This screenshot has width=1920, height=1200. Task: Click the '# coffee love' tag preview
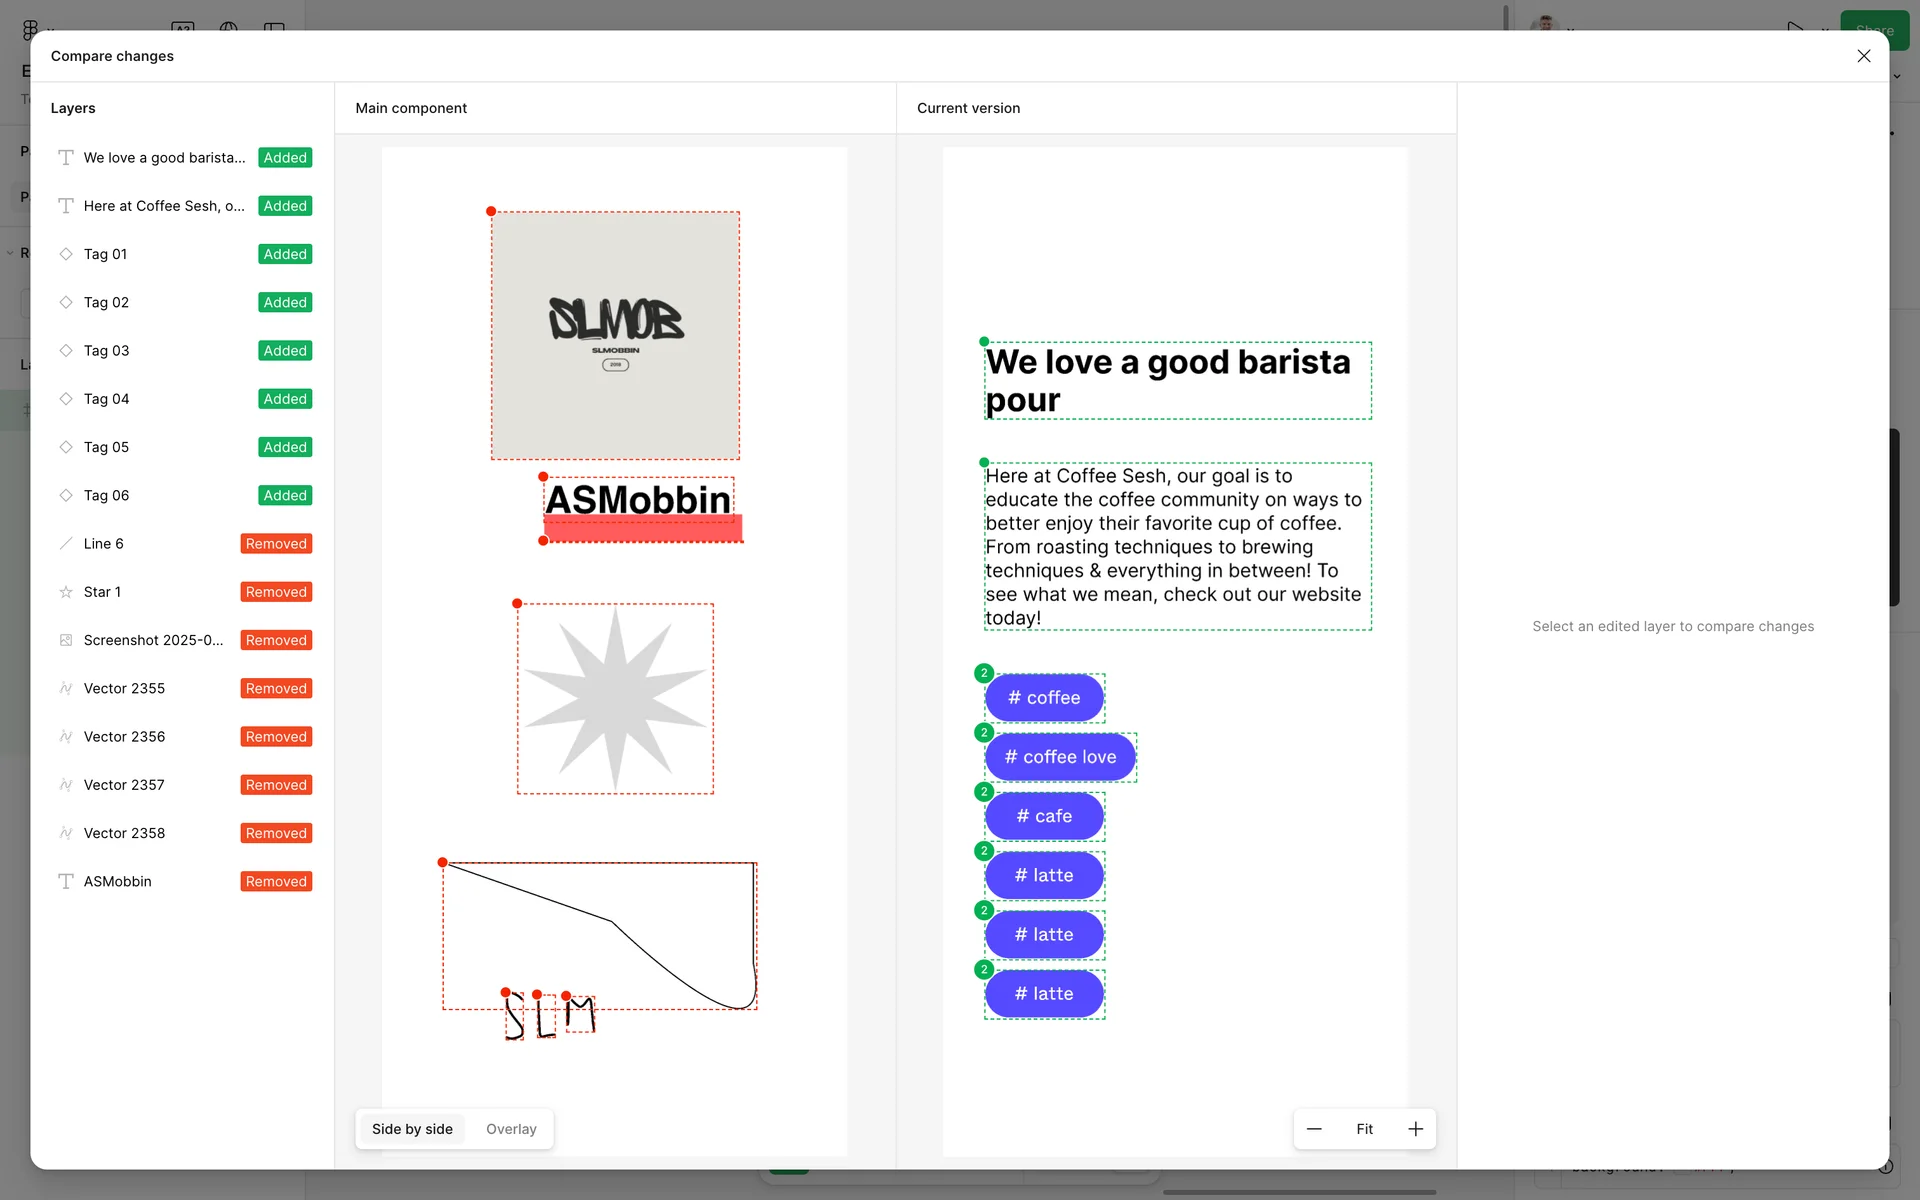(x=1060, y=757)
